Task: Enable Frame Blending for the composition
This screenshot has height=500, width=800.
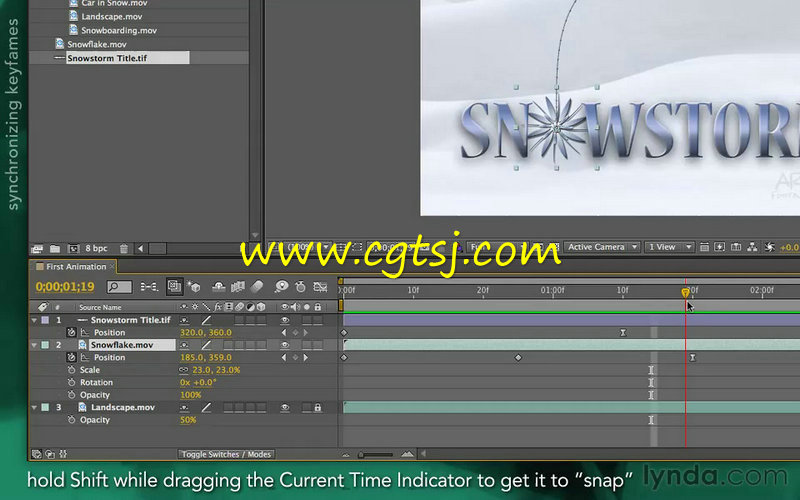Action: coord(238,287)
